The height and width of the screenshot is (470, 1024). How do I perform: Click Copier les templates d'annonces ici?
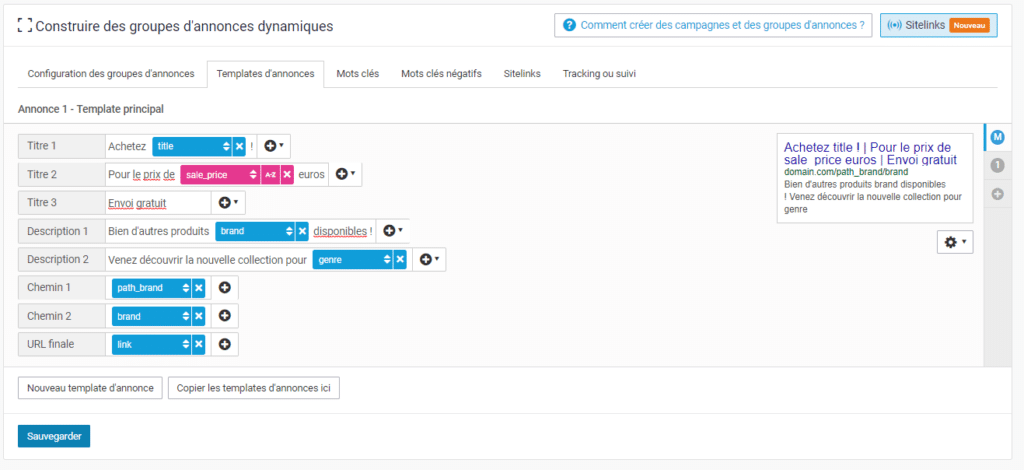[253, 388]
